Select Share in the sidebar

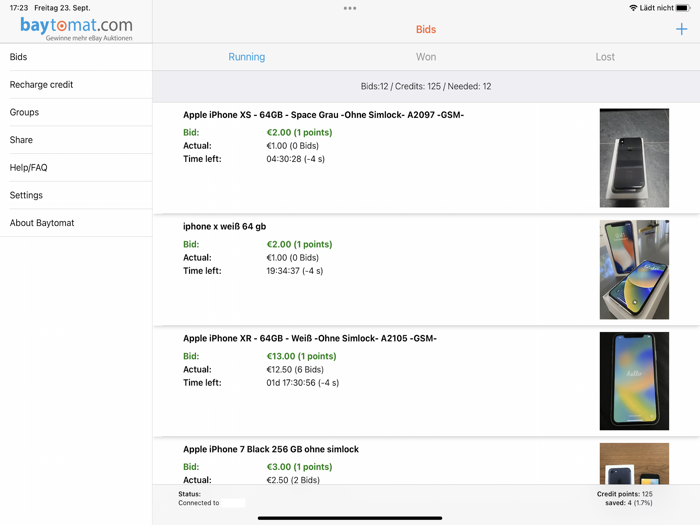tap(76, 140)
